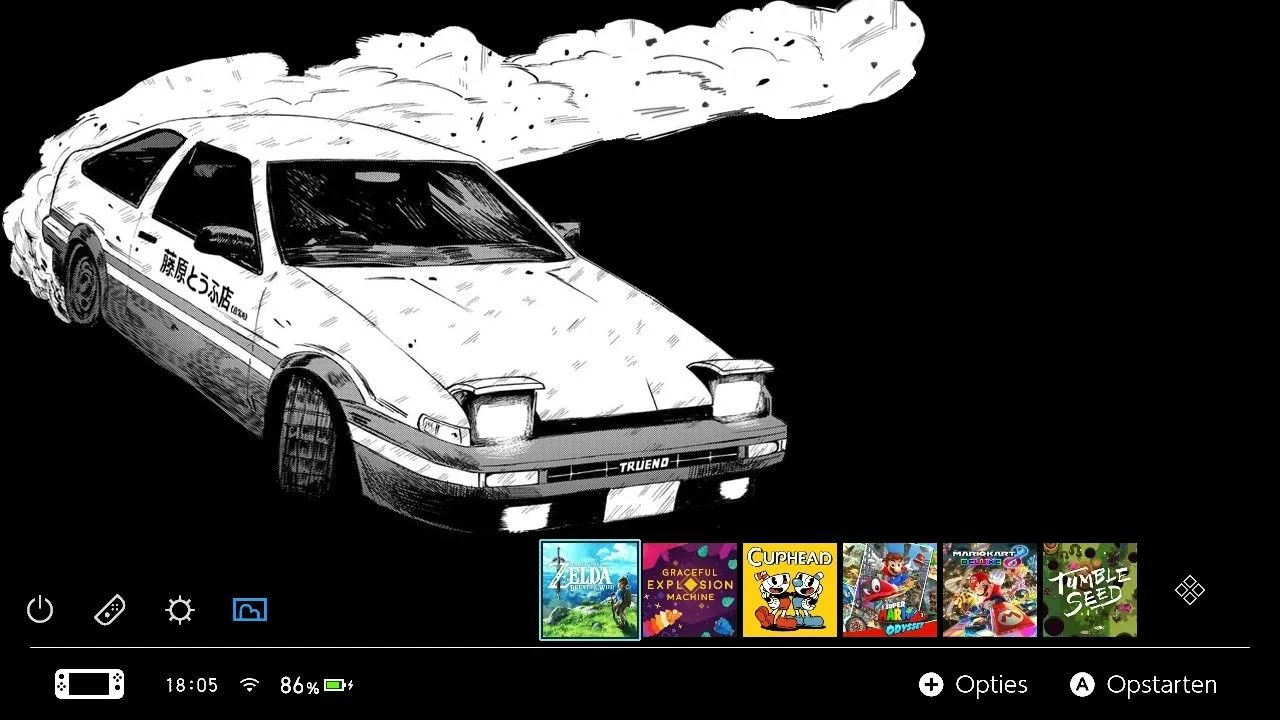
Task: Select the TumbleSeed game tile
Action: pyautogui.click(x=1090, y=590)
